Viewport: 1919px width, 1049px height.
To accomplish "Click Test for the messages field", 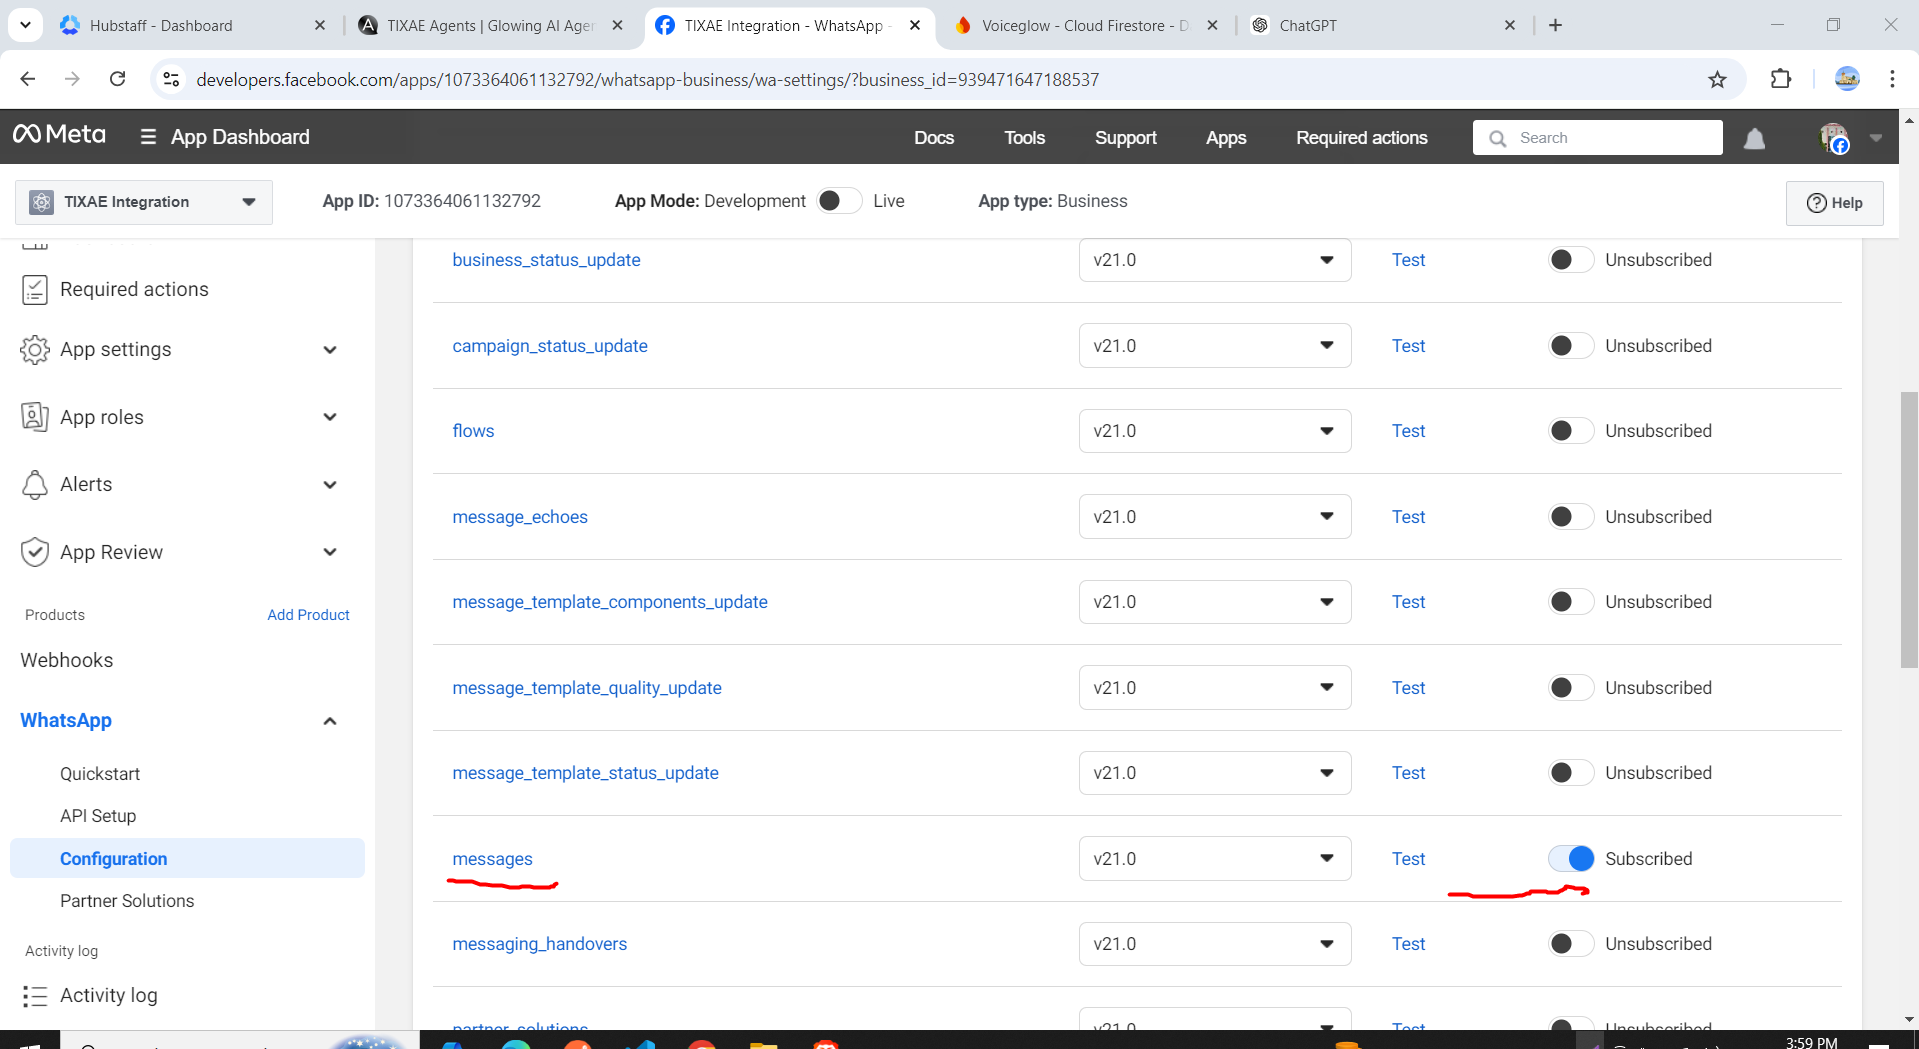I will coord(1408,859).
